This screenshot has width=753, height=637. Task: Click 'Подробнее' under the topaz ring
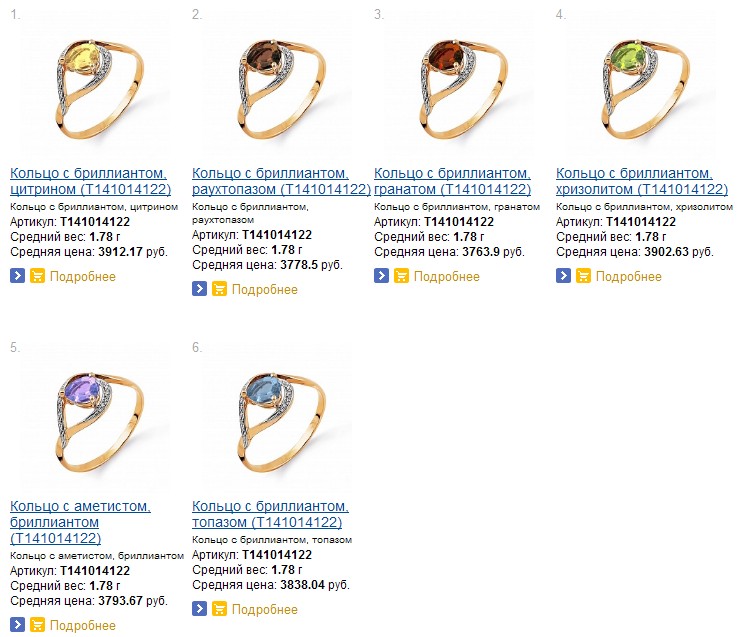click(264, 609)
